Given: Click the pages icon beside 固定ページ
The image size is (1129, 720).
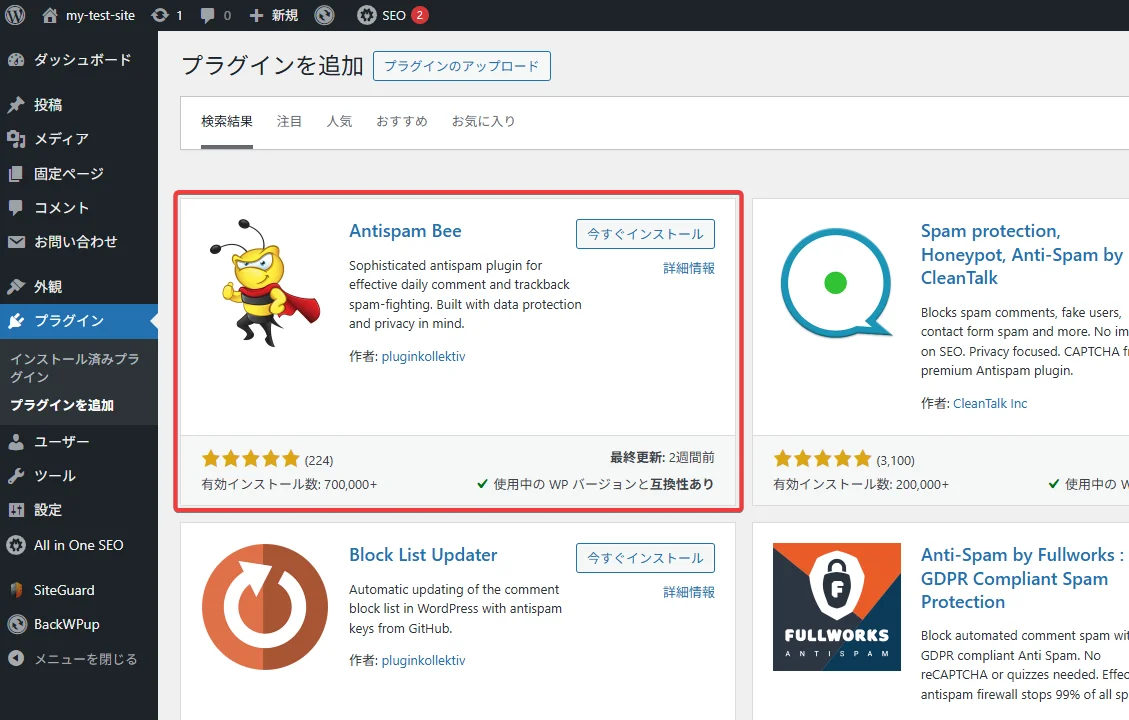Looking at the screenshot, I should coord(16,174).
